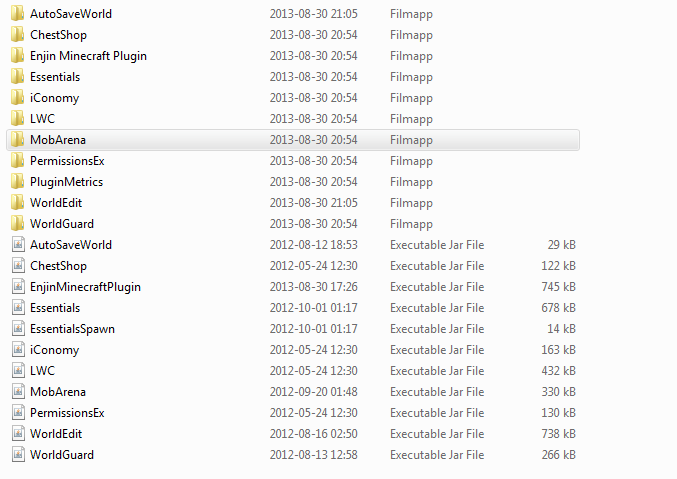Click the 14 kB size value
This screenshot has height=479, width=677.
coord(562,329)
